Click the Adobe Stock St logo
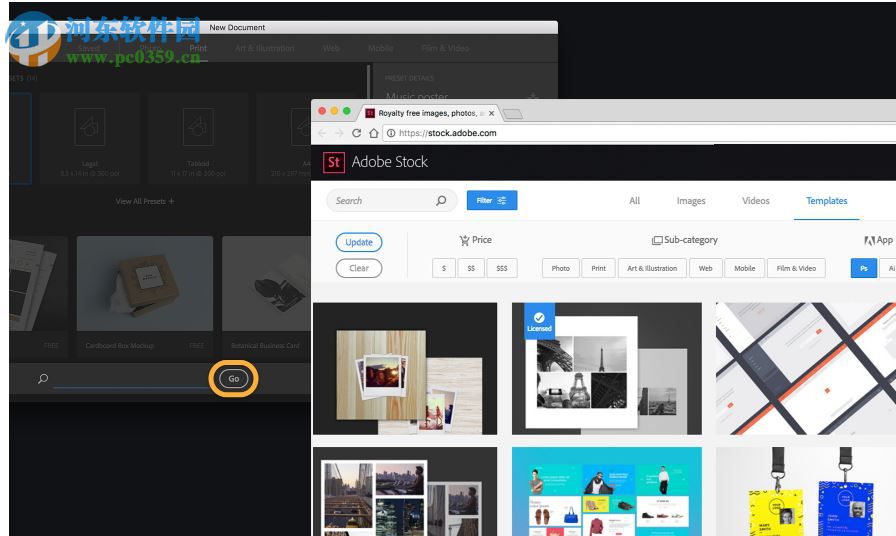Viewport: 896px width, 536px height. (x=334, y=162)
